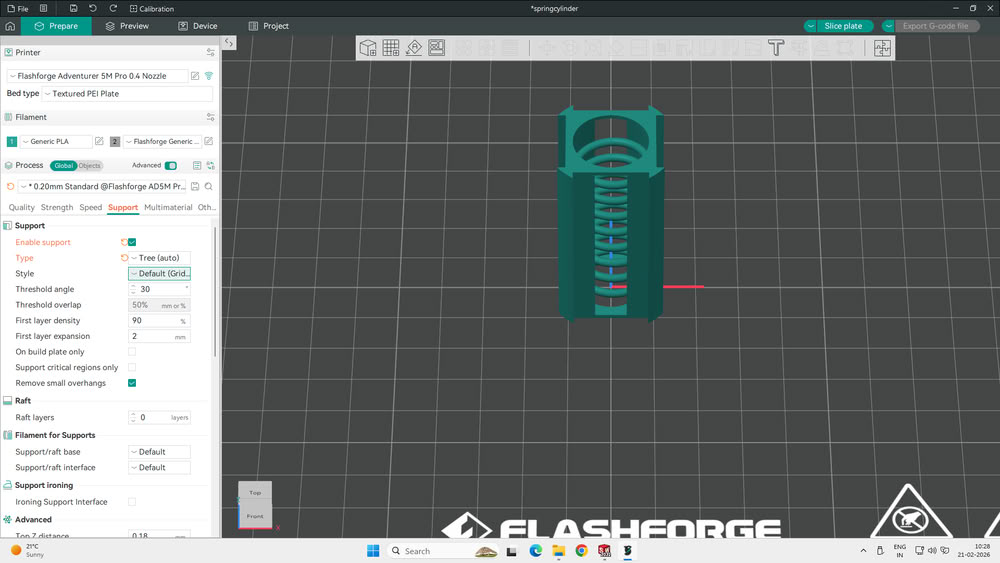Open the Multimaterial settings tab
The width and height of the screenshot is (1000, 563).
(x=168, y=207)
